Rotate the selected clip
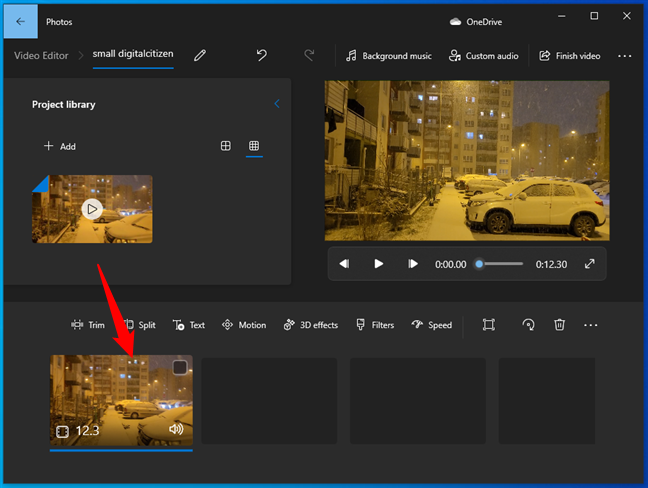This screenshot has height=488, width=648. tap(528, 325)
